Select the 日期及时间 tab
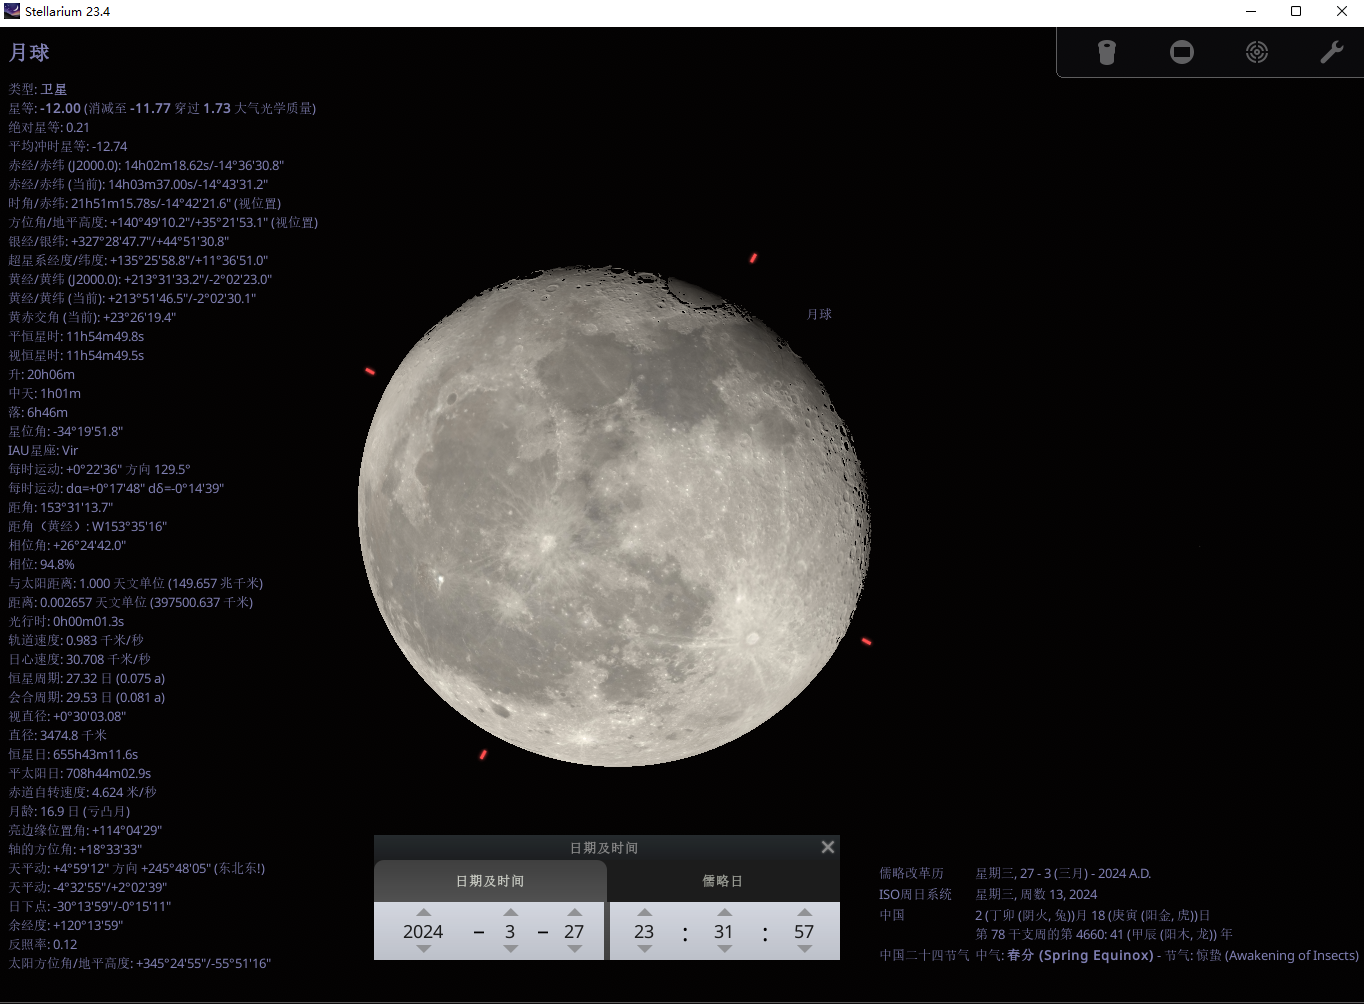This screenshot has width=1364, height=1004. pos(489,880)
